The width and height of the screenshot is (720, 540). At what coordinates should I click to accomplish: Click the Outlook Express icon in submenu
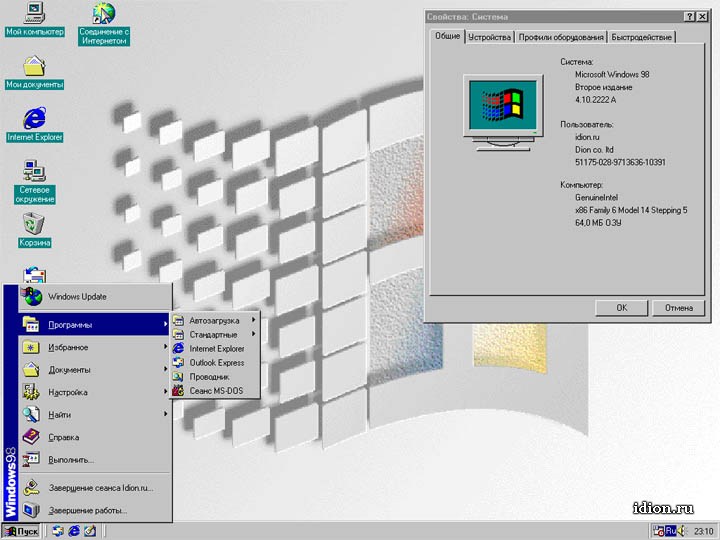tap(178, 362)
